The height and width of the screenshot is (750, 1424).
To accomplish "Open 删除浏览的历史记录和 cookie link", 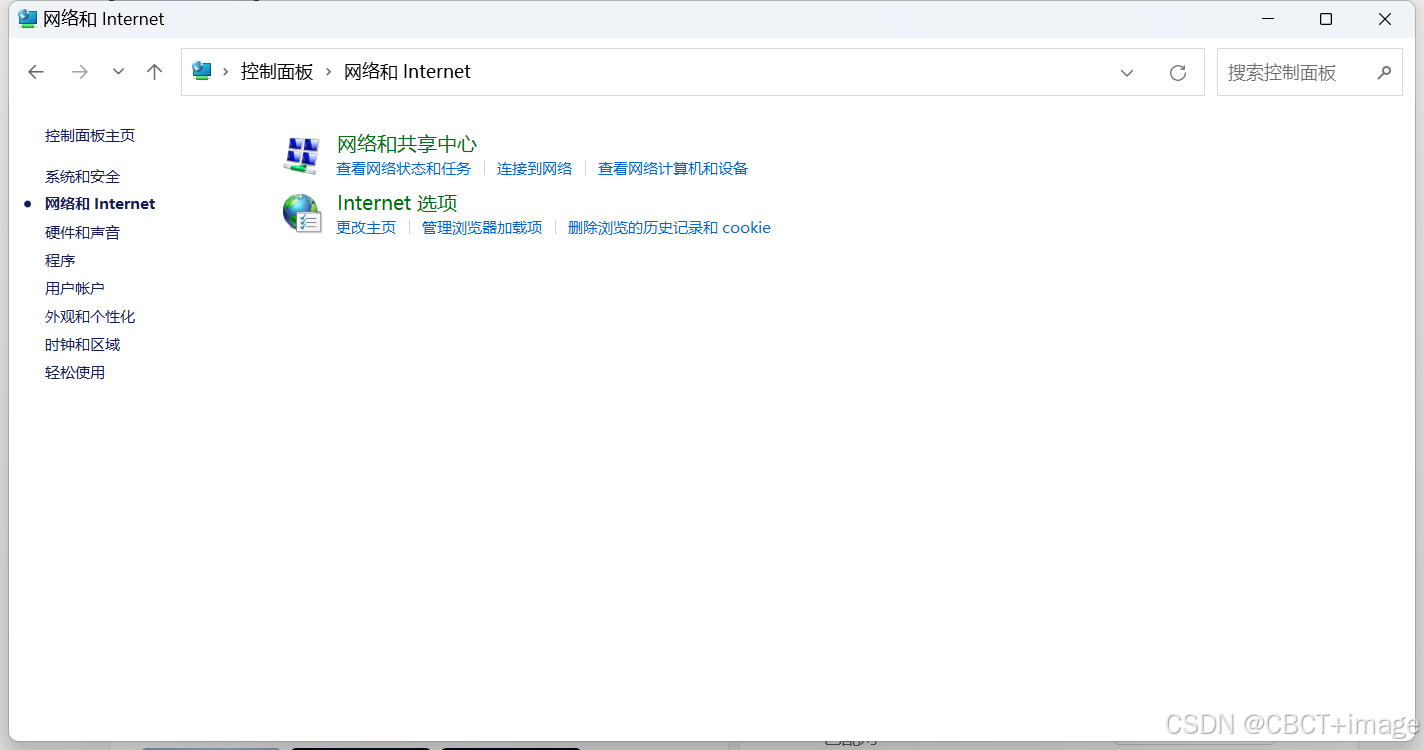I will tap(669, 228).
